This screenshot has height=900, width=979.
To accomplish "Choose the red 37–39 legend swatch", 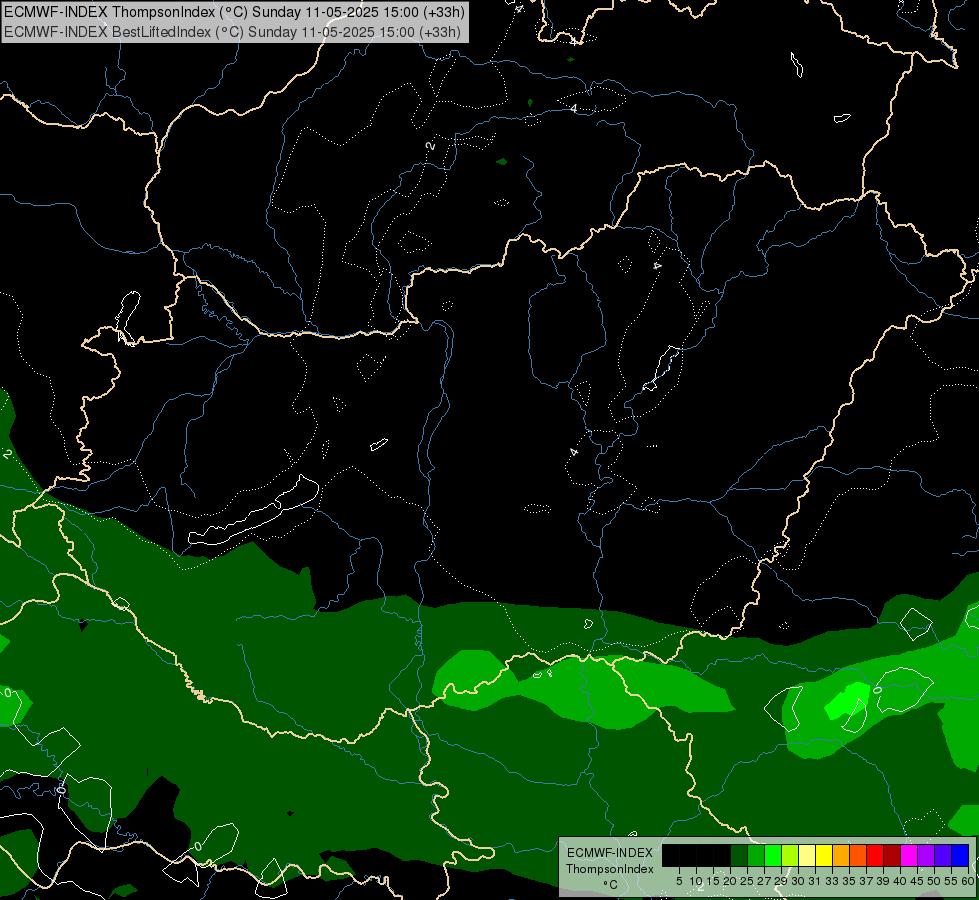I will tap(875, 855).
